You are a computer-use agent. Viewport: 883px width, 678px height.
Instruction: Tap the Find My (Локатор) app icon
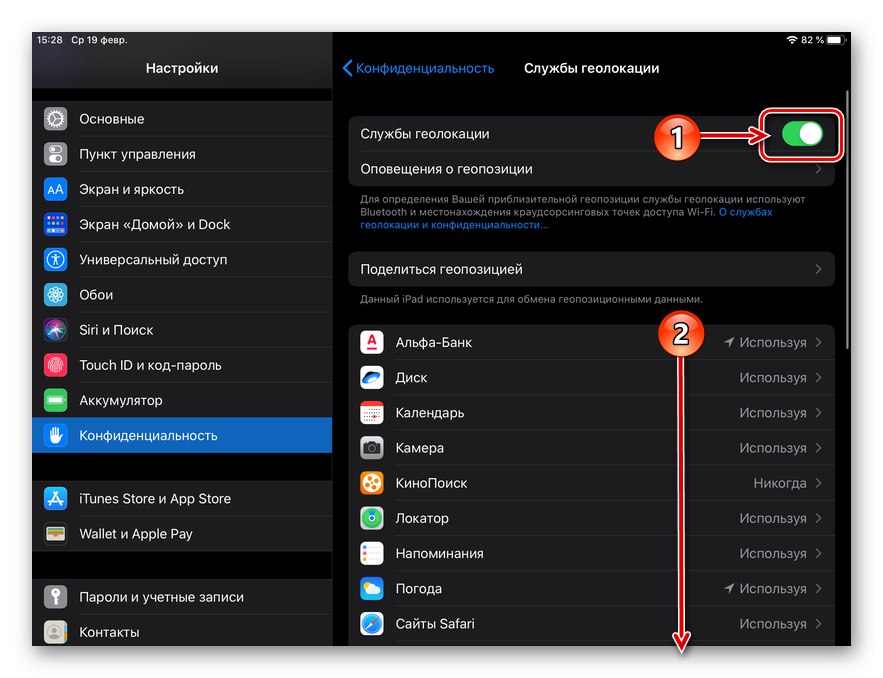click(372, 518)
